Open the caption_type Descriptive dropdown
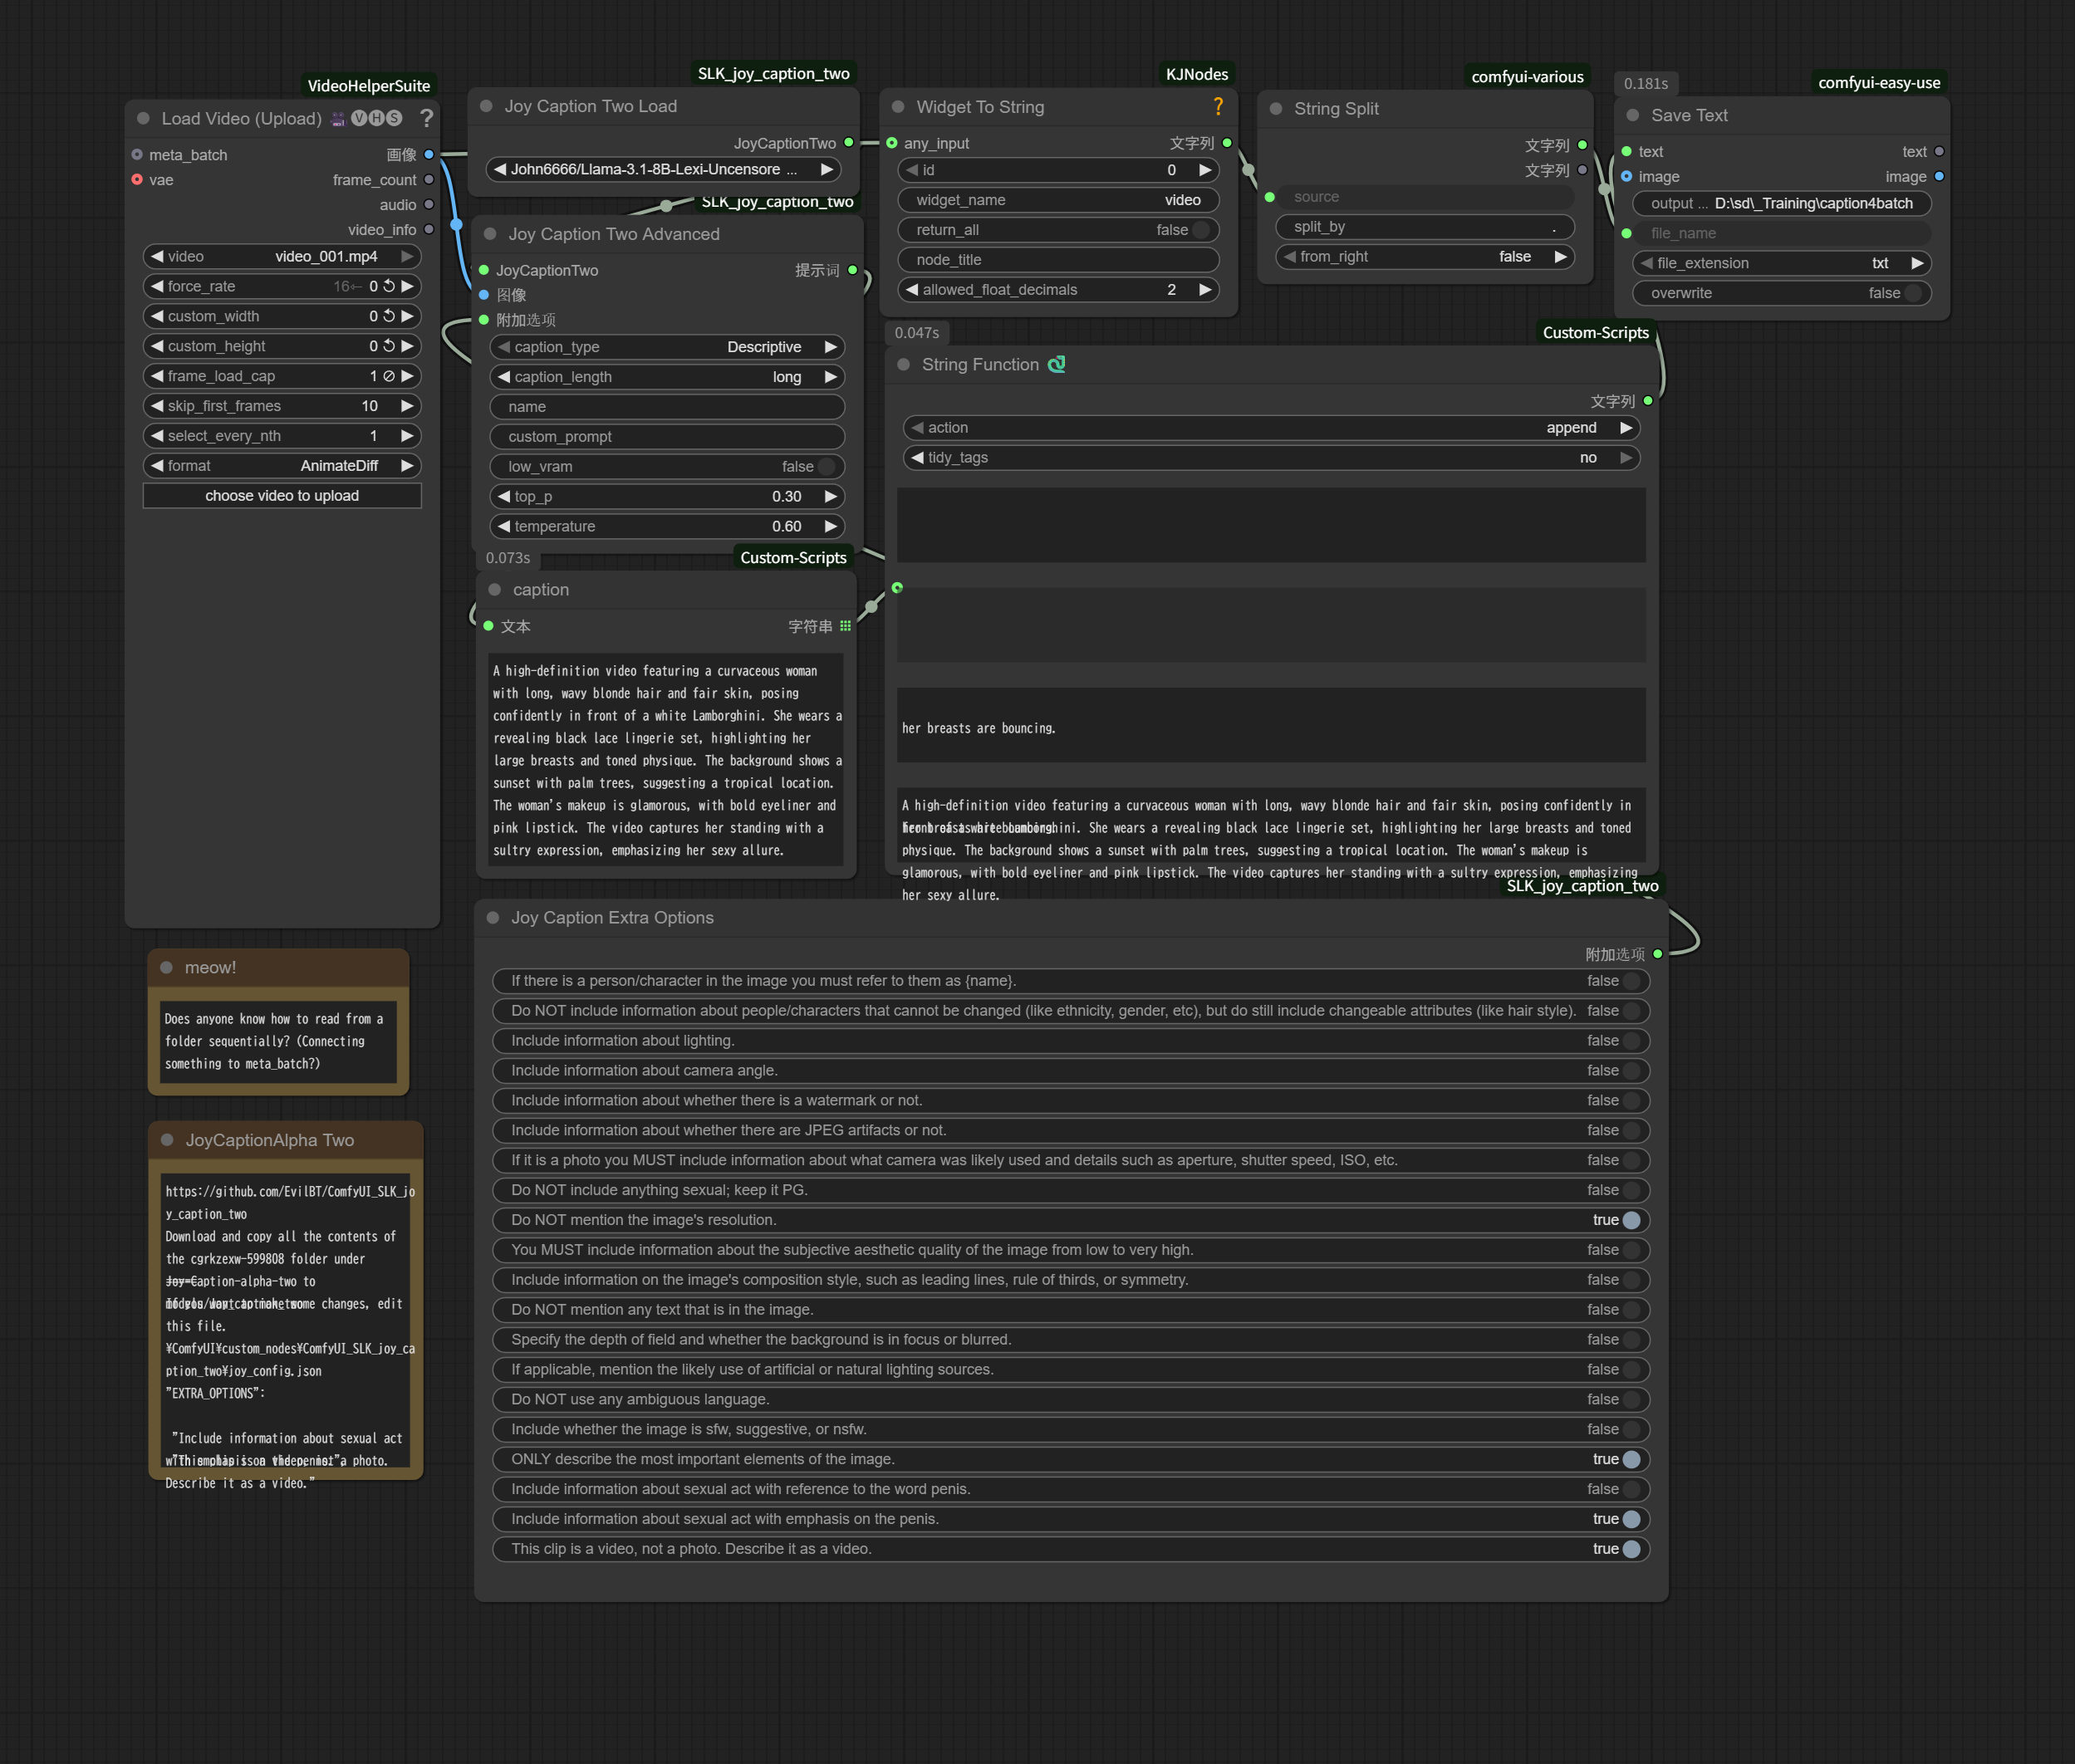This screenshot has height=1764, width=2075. [667, 347]
